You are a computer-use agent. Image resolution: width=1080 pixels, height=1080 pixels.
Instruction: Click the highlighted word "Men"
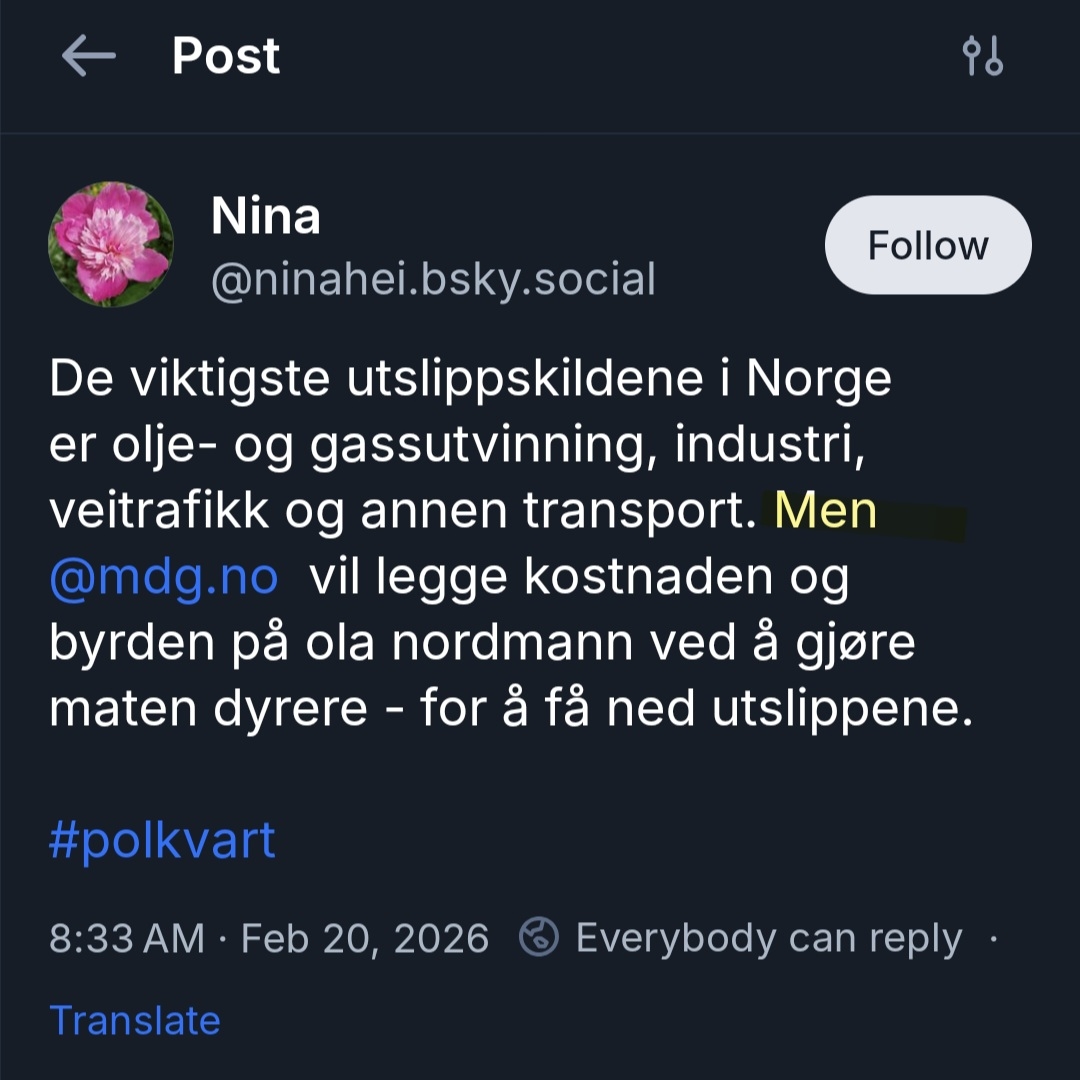pos(826,511)
